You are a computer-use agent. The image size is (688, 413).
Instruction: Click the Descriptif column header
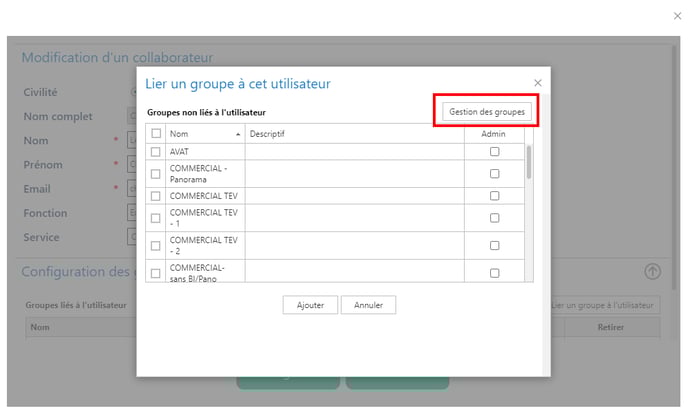pos(355,133)
